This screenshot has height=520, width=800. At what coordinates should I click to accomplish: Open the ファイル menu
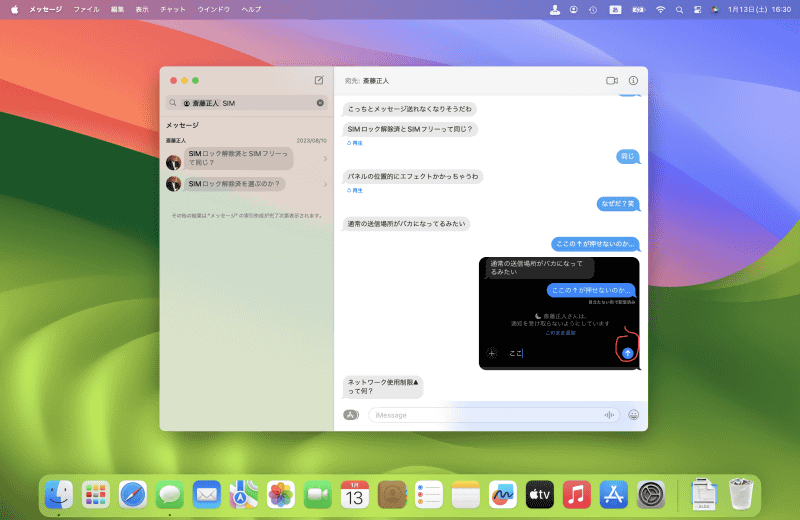click(86, 9)
